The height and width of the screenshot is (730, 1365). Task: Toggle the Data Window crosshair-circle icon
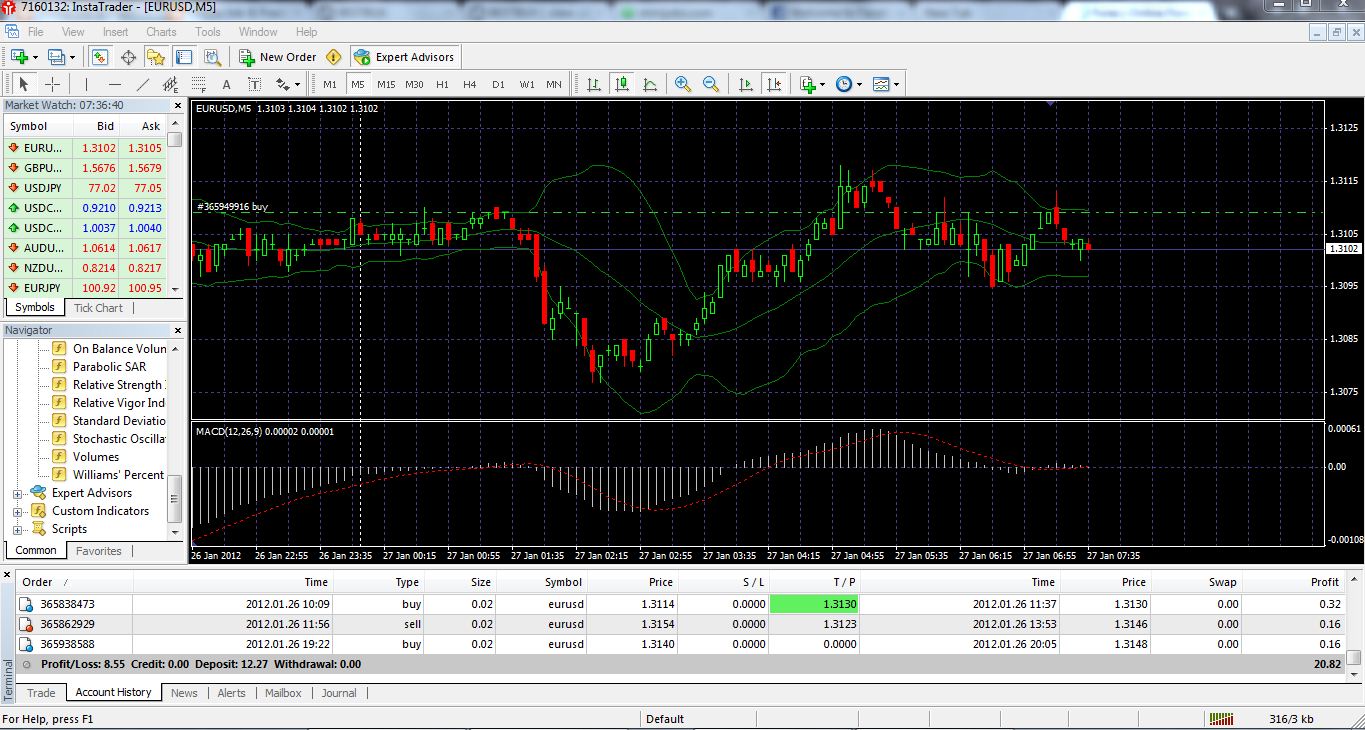click(x=128, y=57)
